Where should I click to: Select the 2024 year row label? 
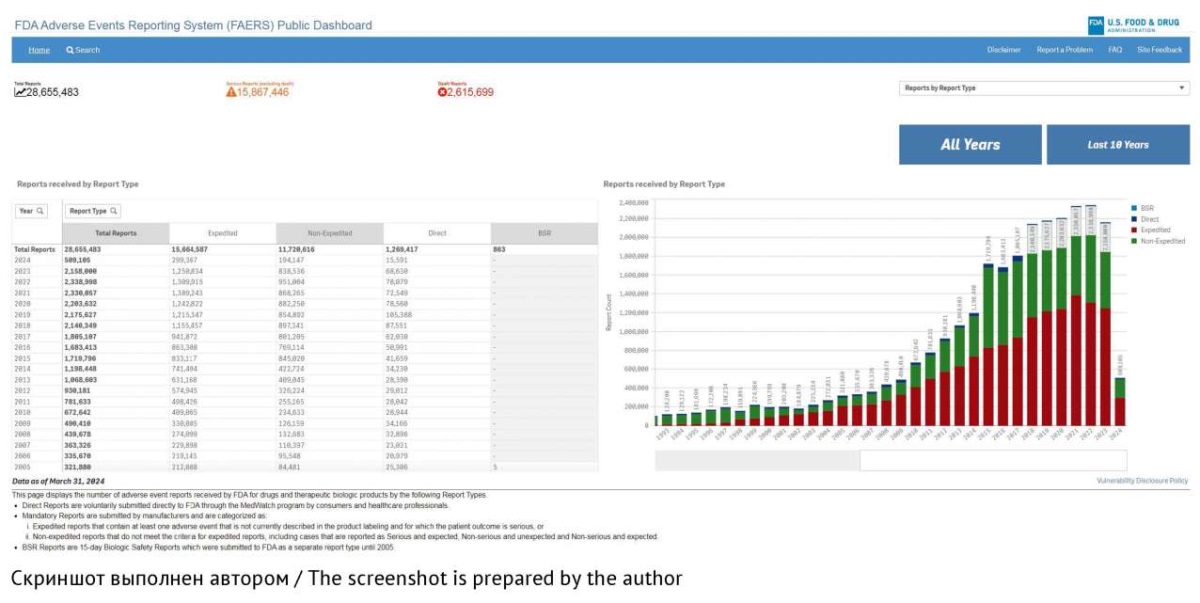tap(23, 260)
